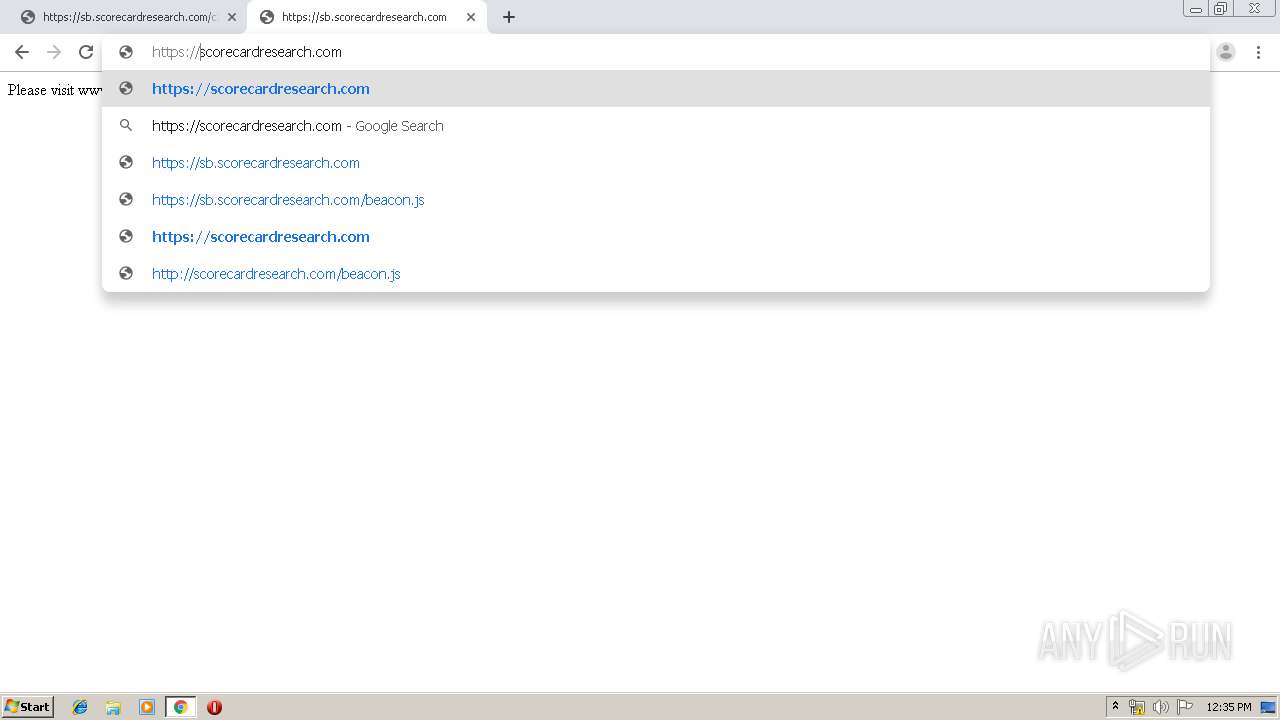This screenshot has width=1280, height=720.
Task: Minimize the Chrome window
Action: pos(1196,9)
